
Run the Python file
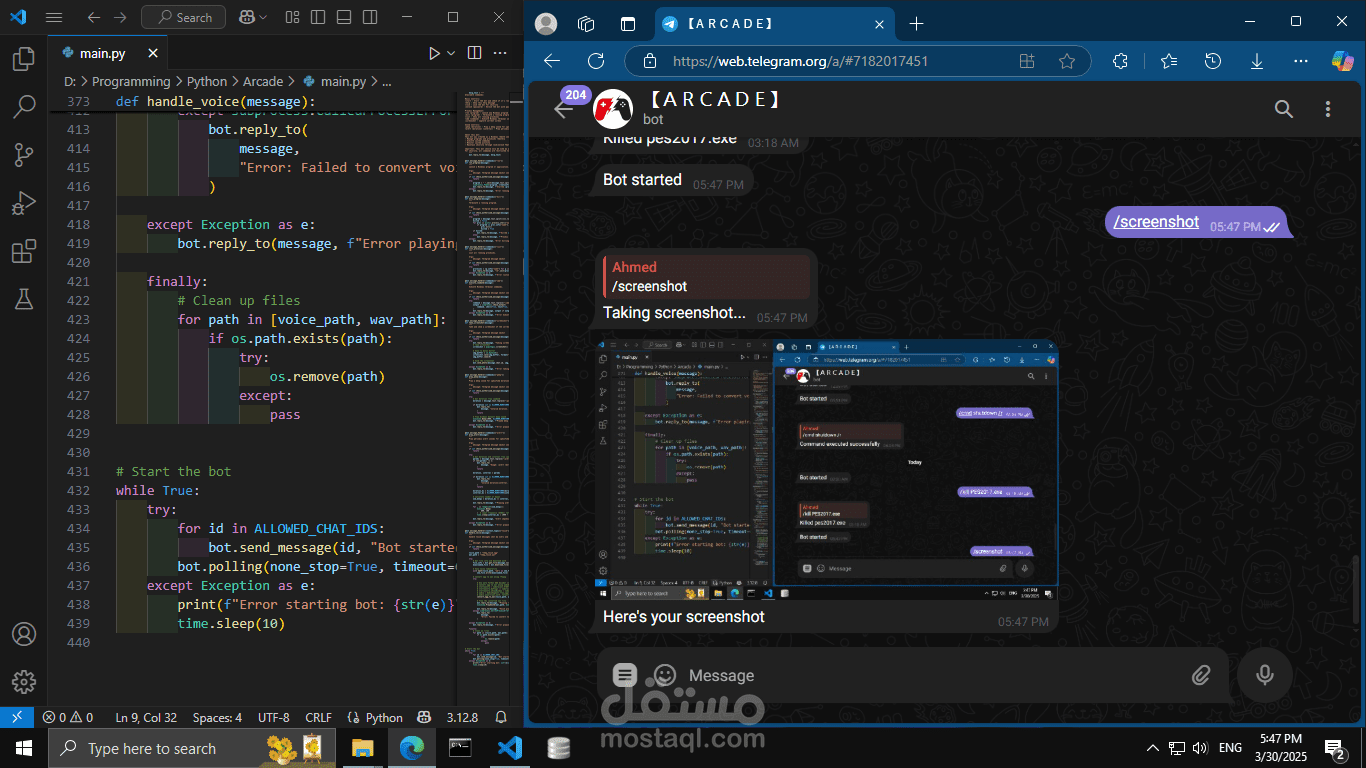[434, 53]
